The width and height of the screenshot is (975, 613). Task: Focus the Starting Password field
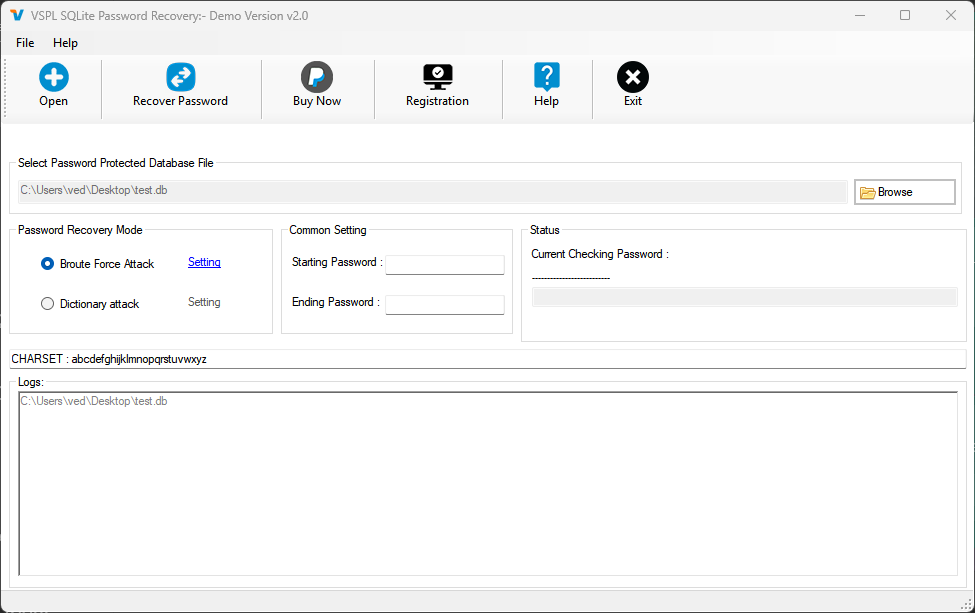(x=445, y=264)
